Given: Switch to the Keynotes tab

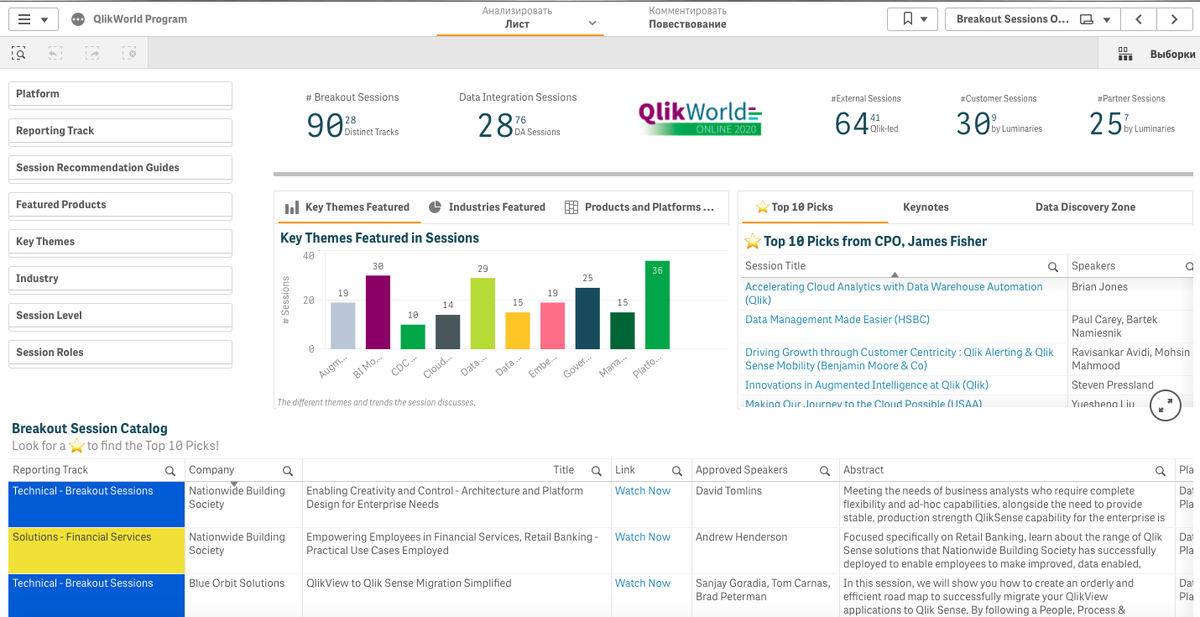Looking at the screenshot, I should click(925, 207).
